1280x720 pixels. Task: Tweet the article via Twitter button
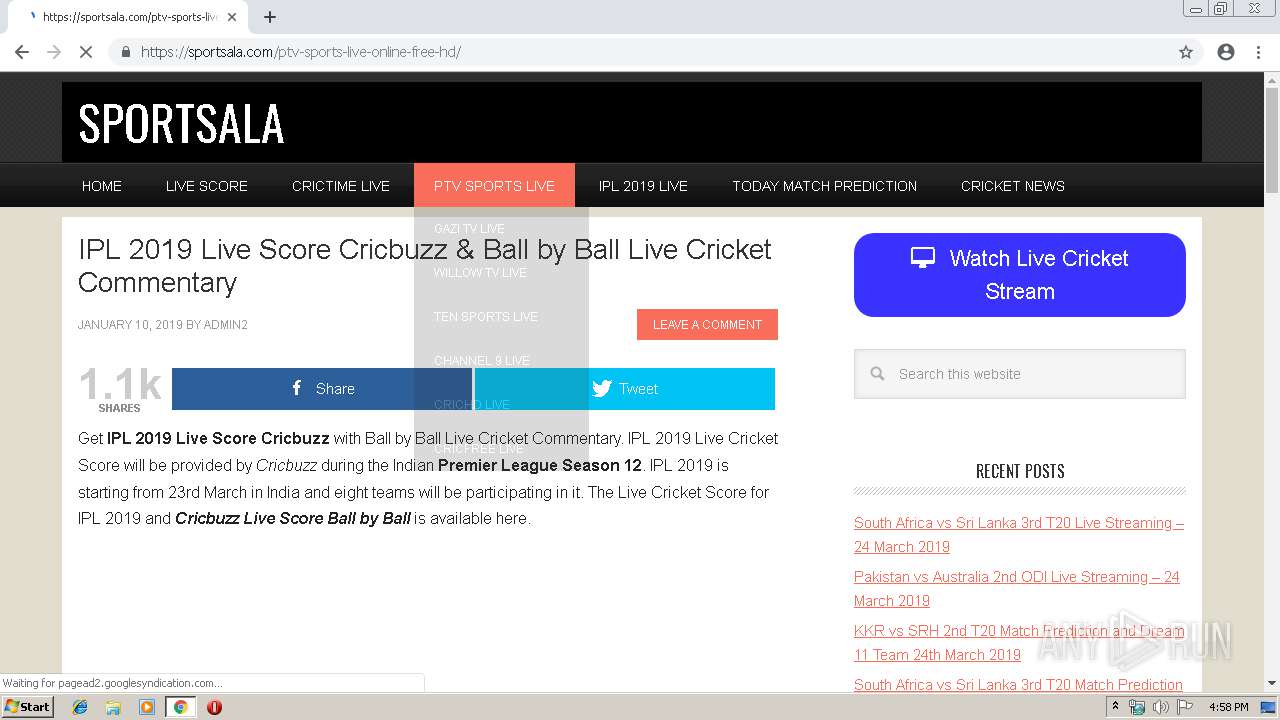click(x=625, y=389)
